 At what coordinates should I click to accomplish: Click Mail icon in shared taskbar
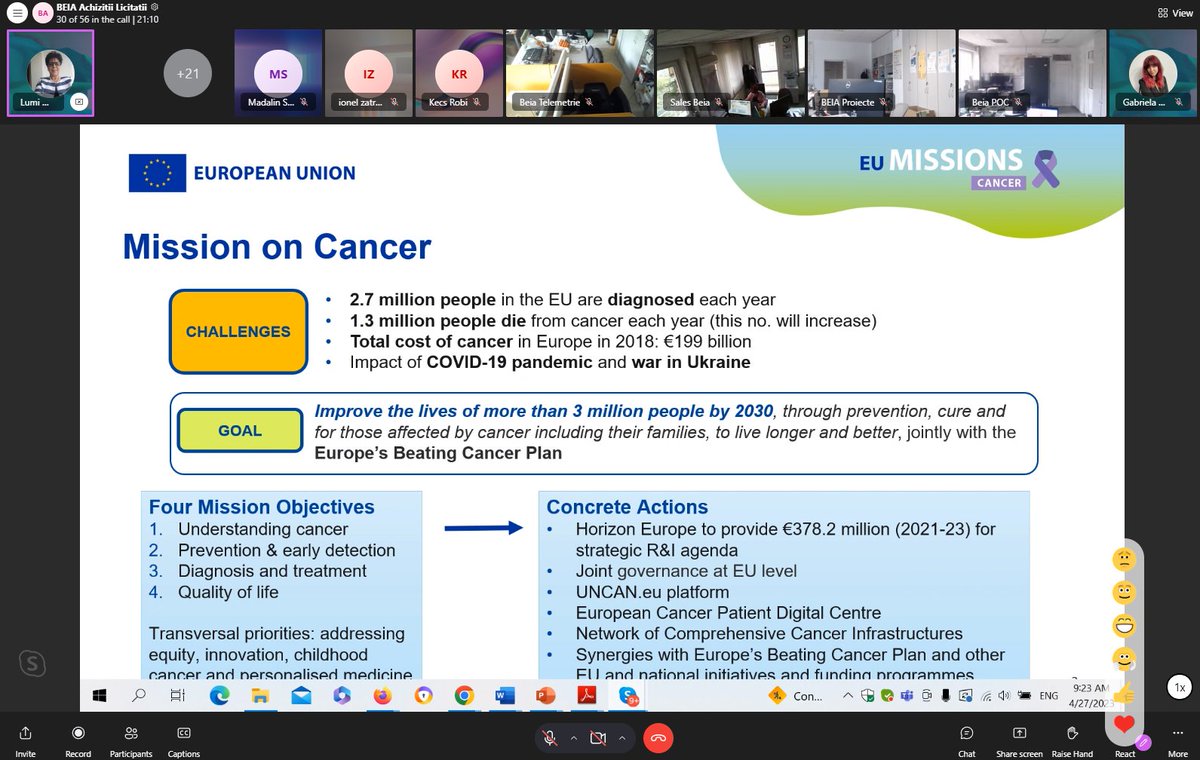click(x=300, y=695)
